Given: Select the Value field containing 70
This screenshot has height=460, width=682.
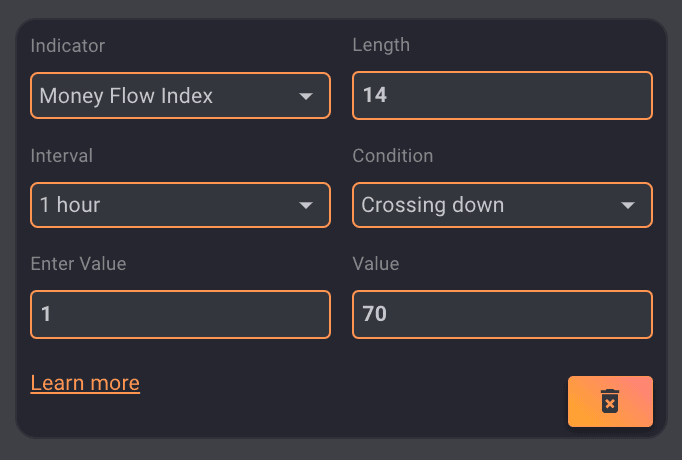Looking at the screenshot, I should [x=502, y=314].
